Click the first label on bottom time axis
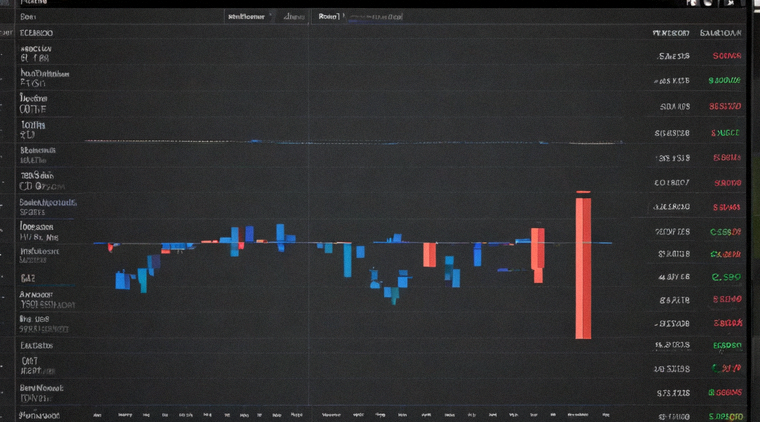760x422 pixels. 97,415
